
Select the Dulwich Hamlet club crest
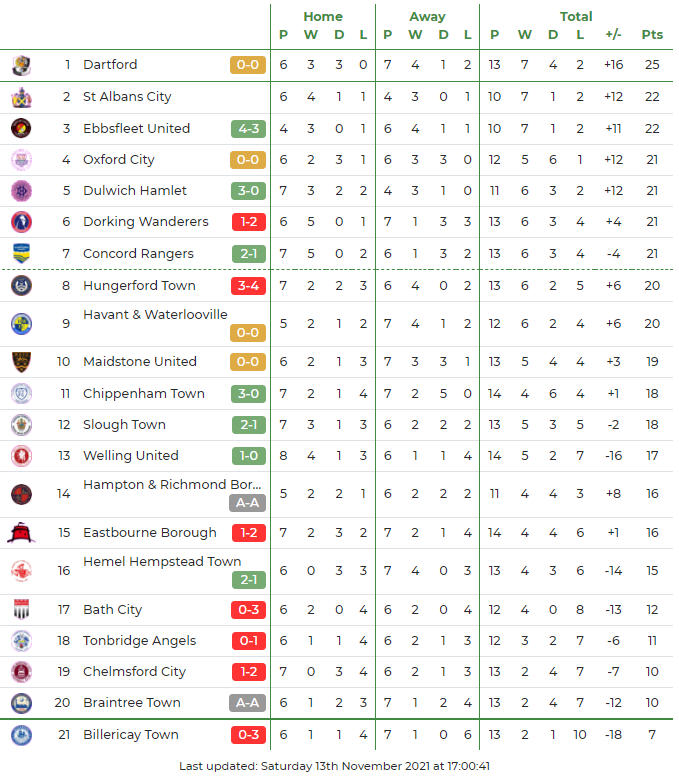21,191
